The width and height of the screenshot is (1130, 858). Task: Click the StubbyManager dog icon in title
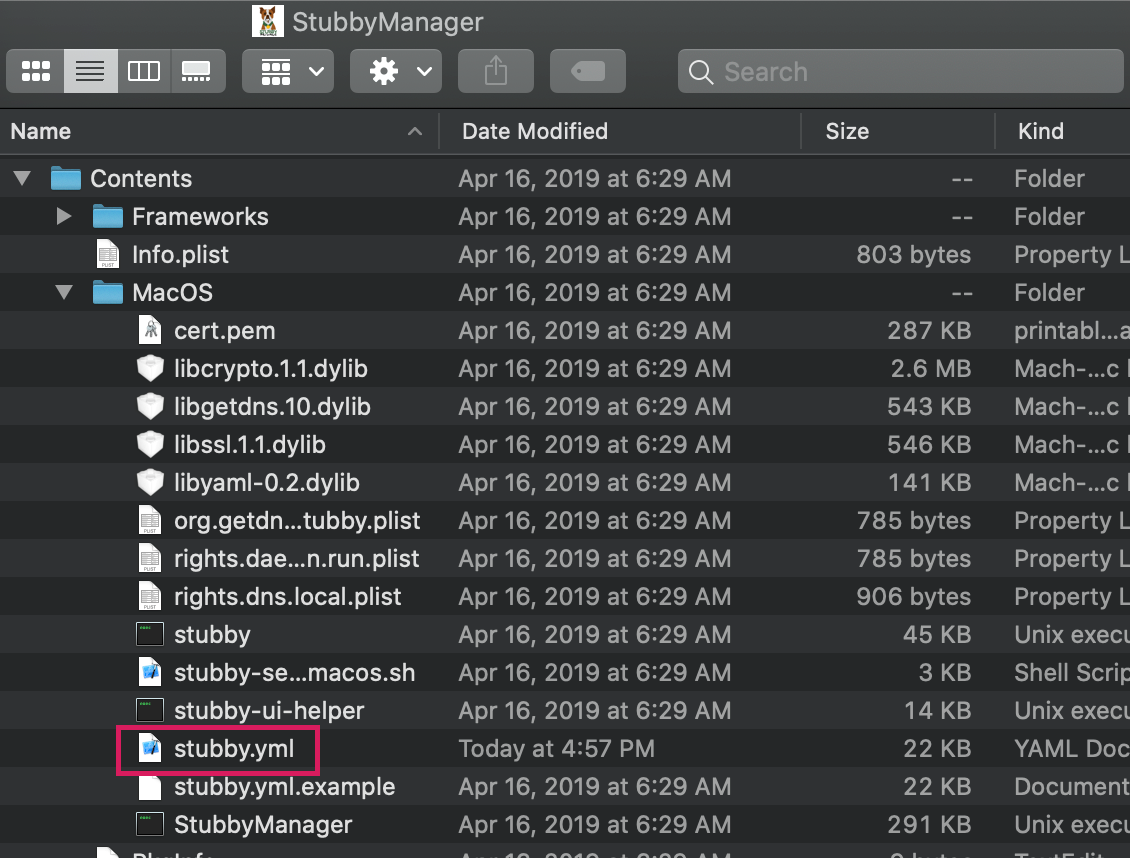coord(267,21)
